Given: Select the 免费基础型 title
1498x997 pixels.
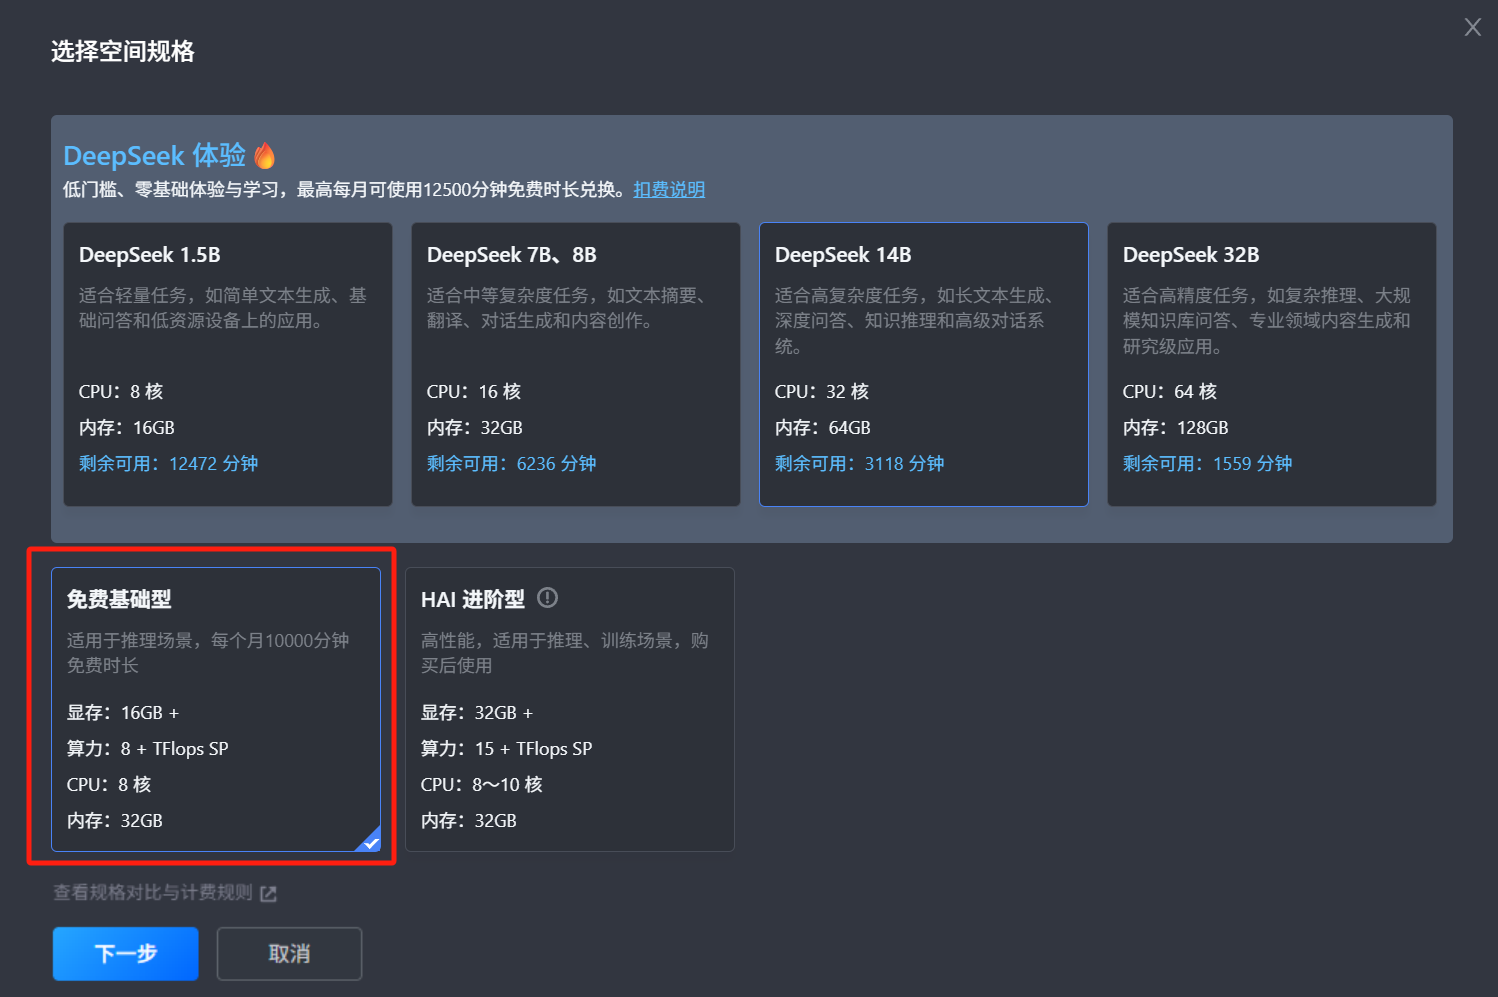Looking at the screenshot, I should (x=119, y=599).
